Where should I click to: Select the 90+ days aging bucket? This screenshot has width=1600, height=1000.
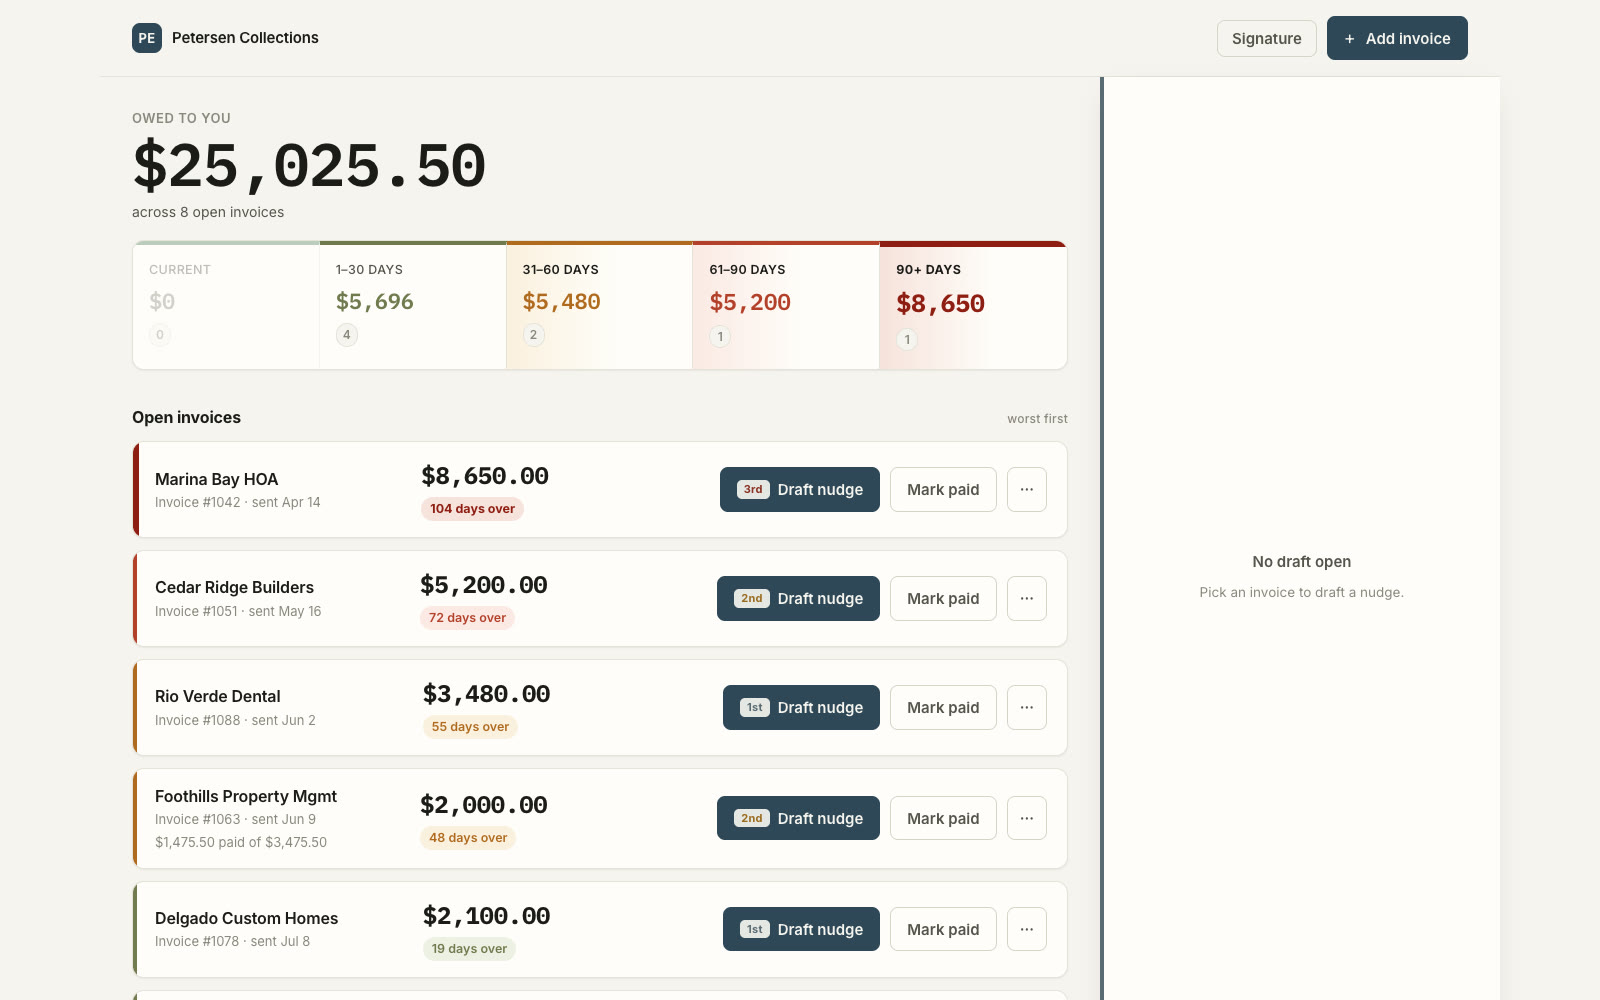point(973,305)
